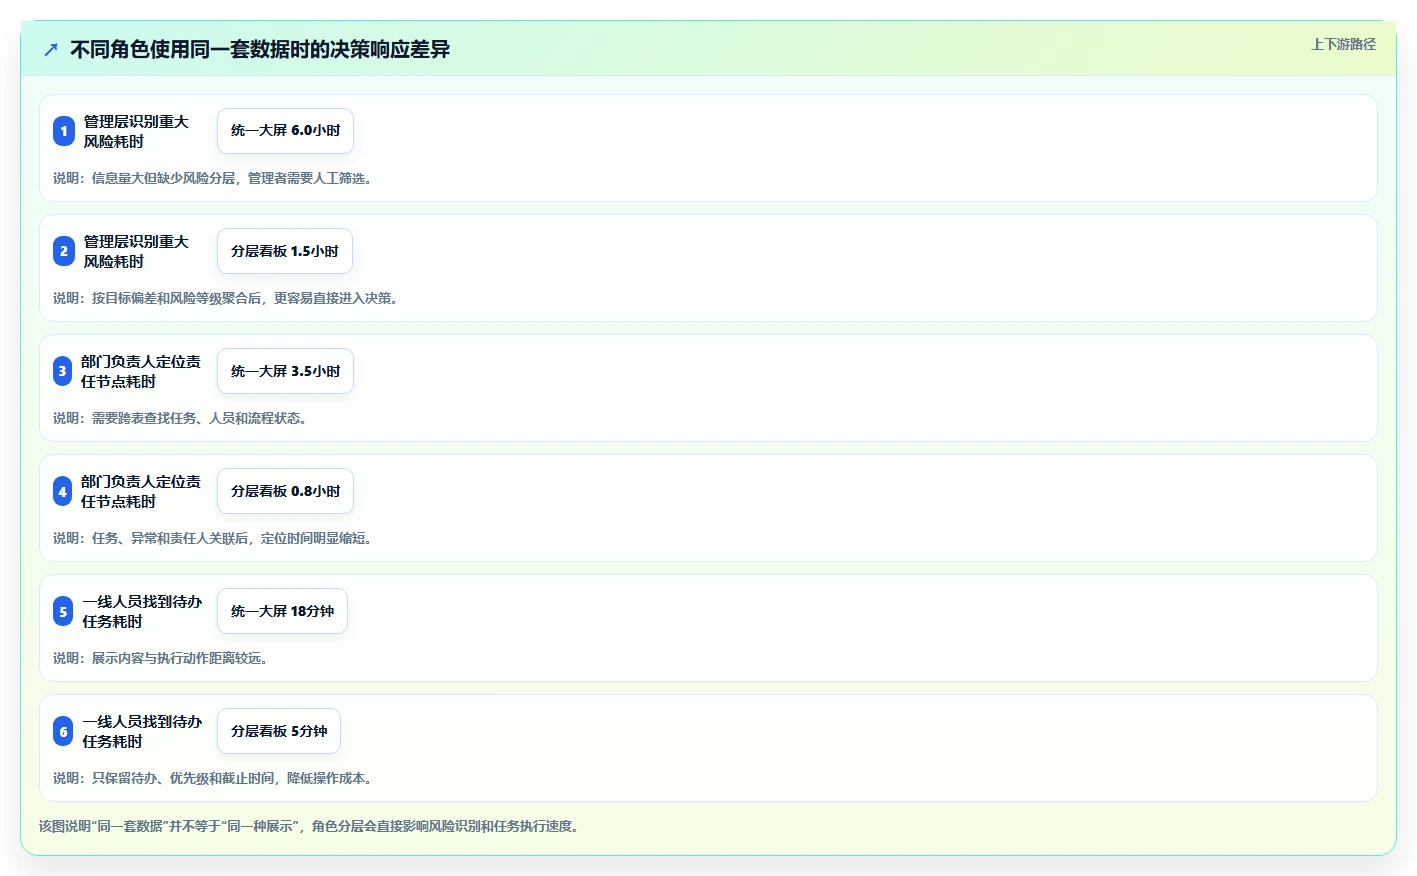
Task: Click the 分层看板 1.5小时 chip
Action: [x=285, y=251]
